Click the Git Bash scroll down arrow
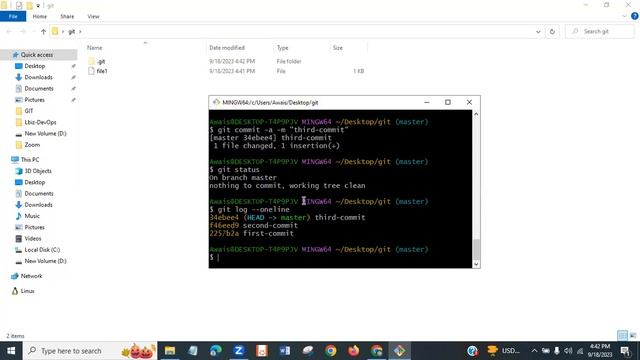This screenshot has width=640, height=360. coord(476,264)
